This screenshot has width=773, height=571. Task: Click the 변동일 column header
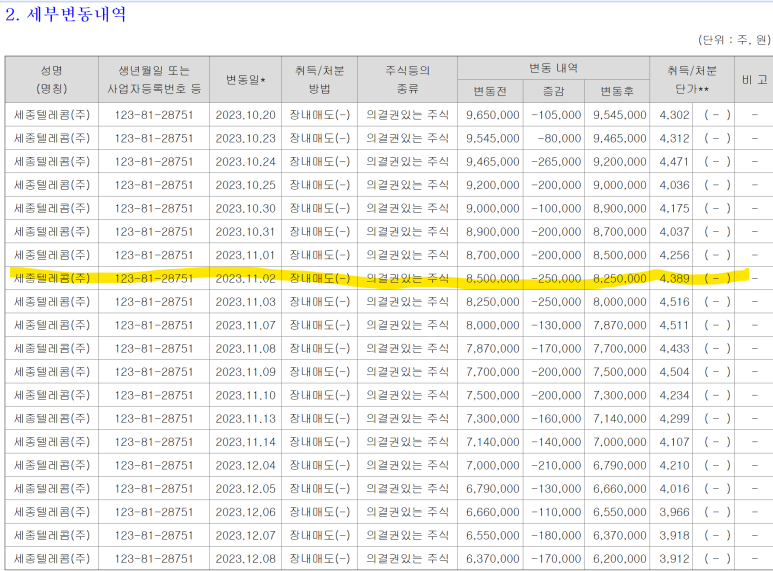pos(246,79)
